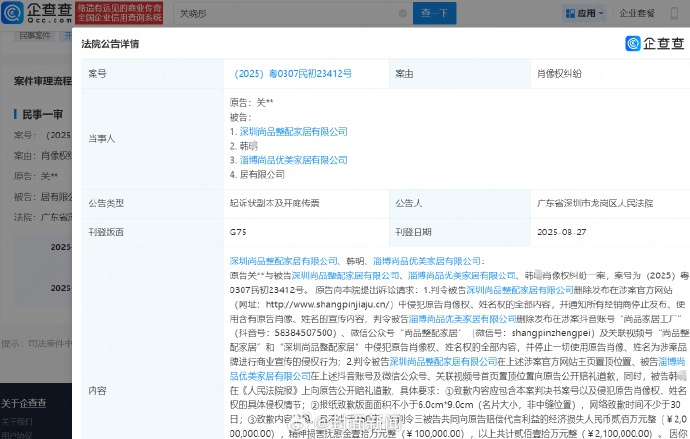Viewport: 690px width, 439px height.
Task: Click the 2025-08-27 publication date value
Action: (x=562, y=232)
